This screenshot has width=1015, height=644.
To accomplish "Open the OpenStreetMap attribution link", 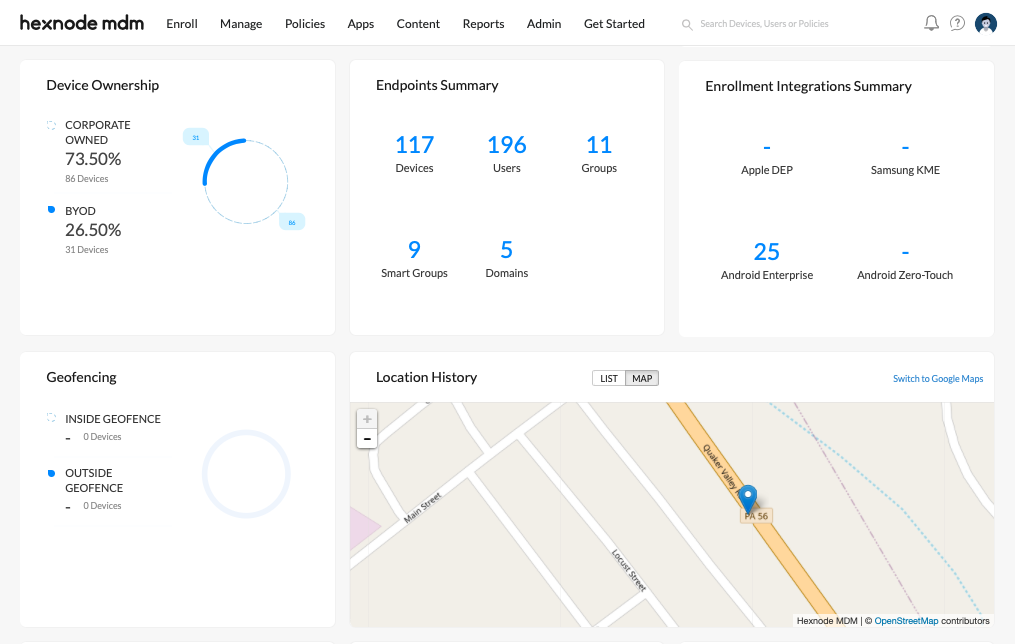I will click(906, 621).
